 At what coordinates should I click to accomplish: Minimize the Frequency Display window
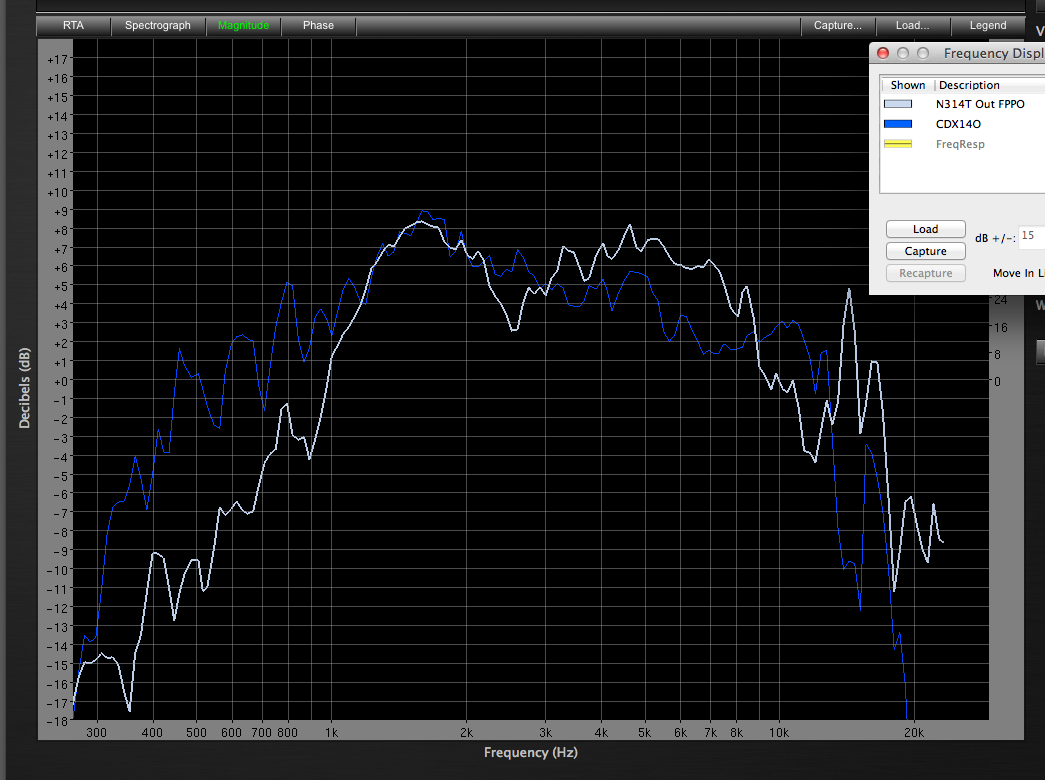pos(903,53)
